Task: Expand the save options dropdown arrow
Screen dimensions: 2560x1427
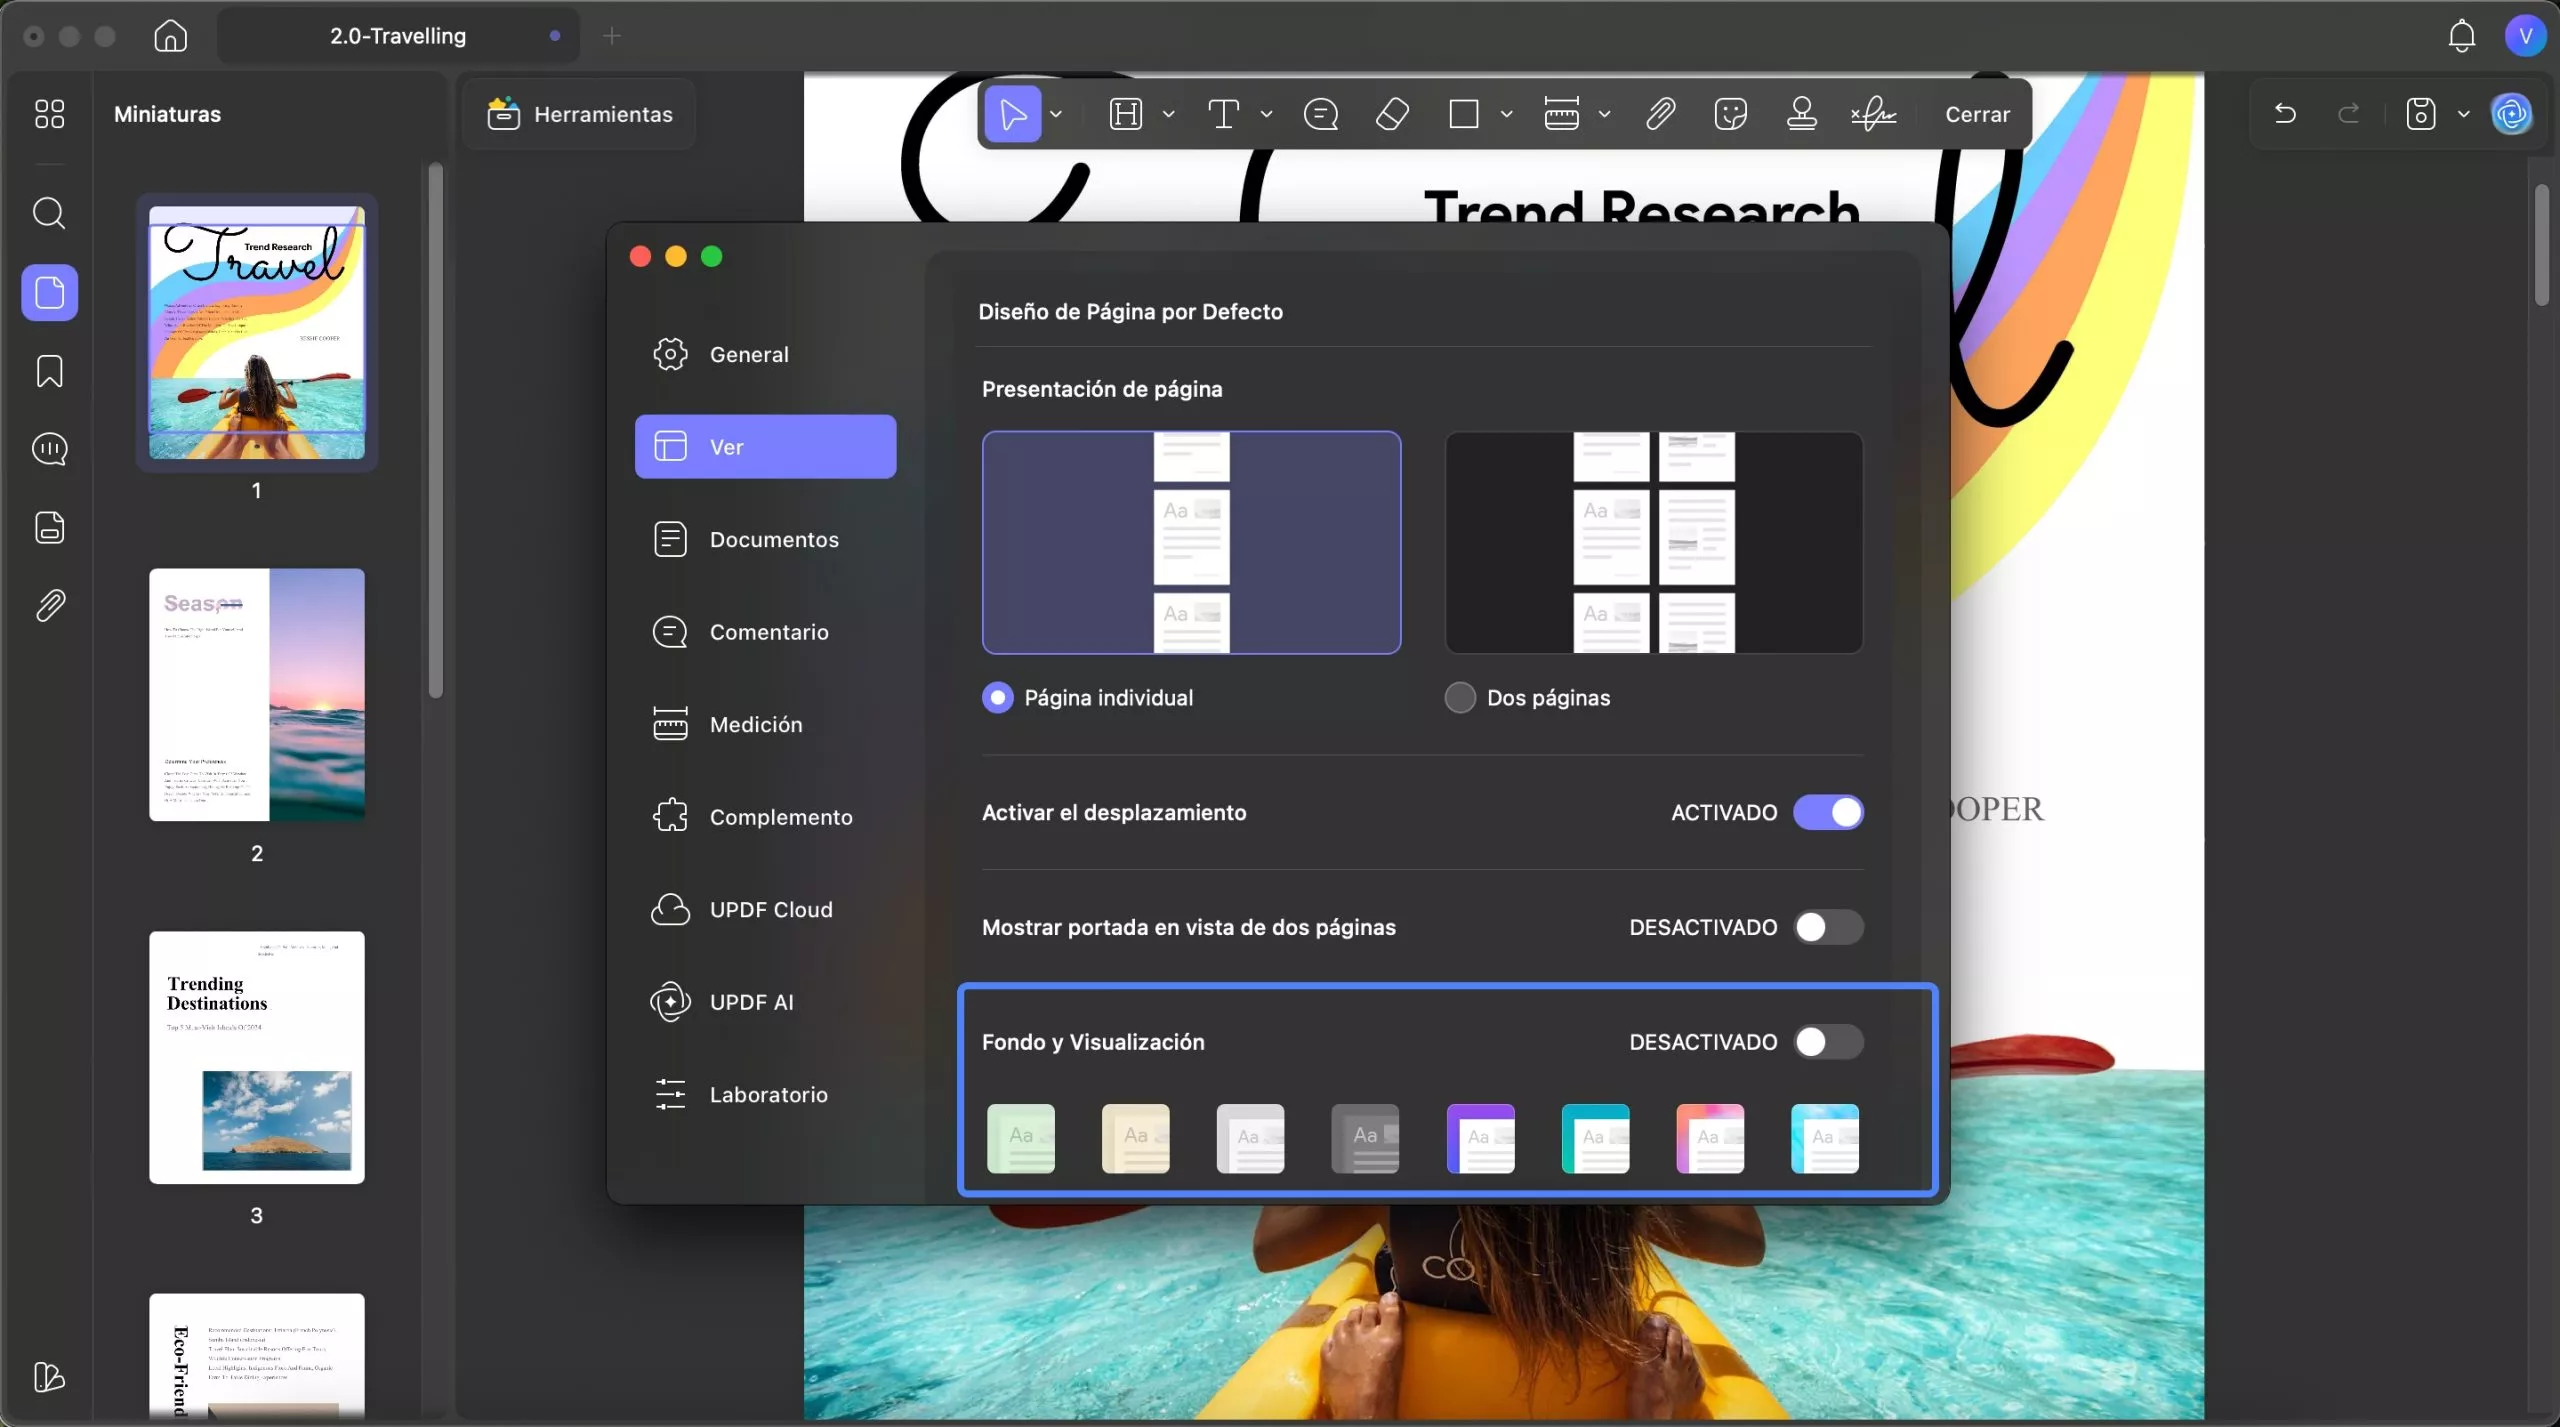Action: pyautogui.click(x=2463, y=114)
